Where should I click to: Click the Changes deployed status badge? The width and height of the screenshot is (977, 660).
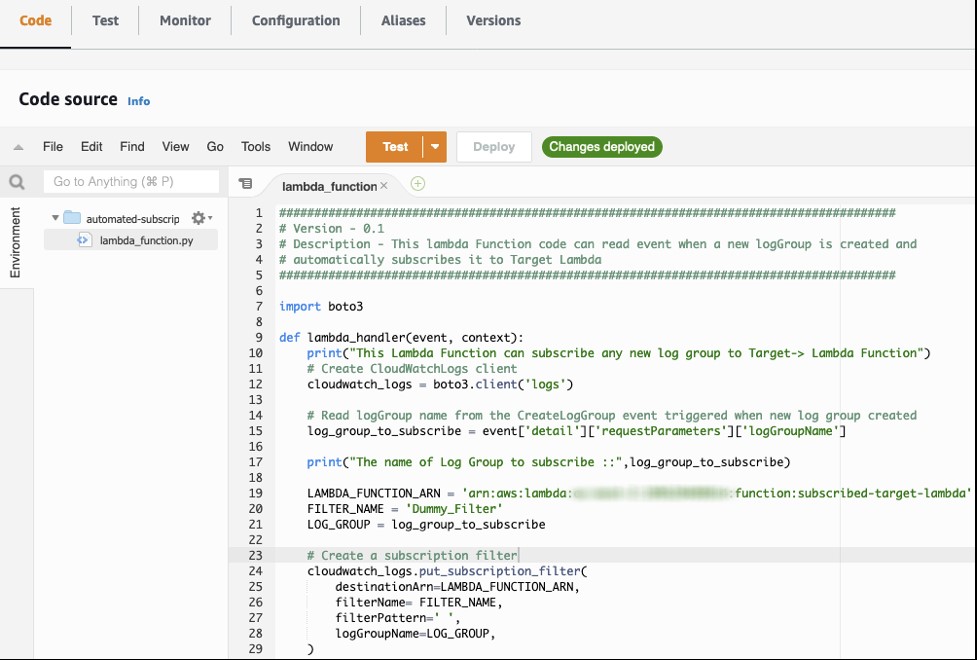click(x=602, y=147)
